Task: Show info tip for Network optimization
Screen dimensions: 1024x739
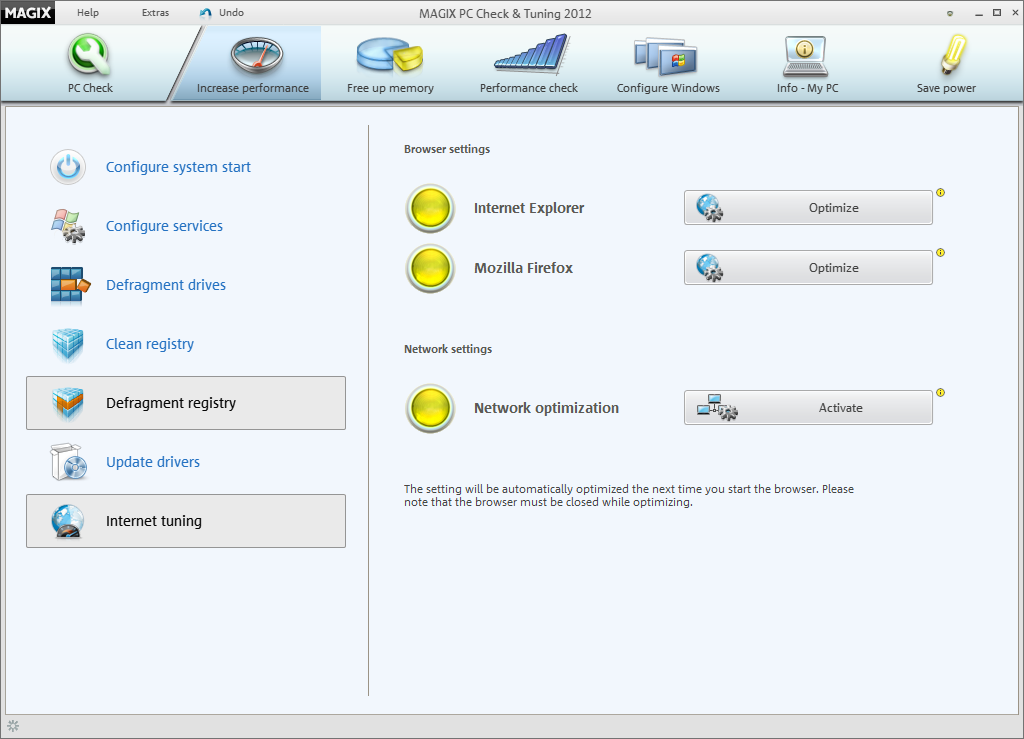Action: (x=940, y=392)
